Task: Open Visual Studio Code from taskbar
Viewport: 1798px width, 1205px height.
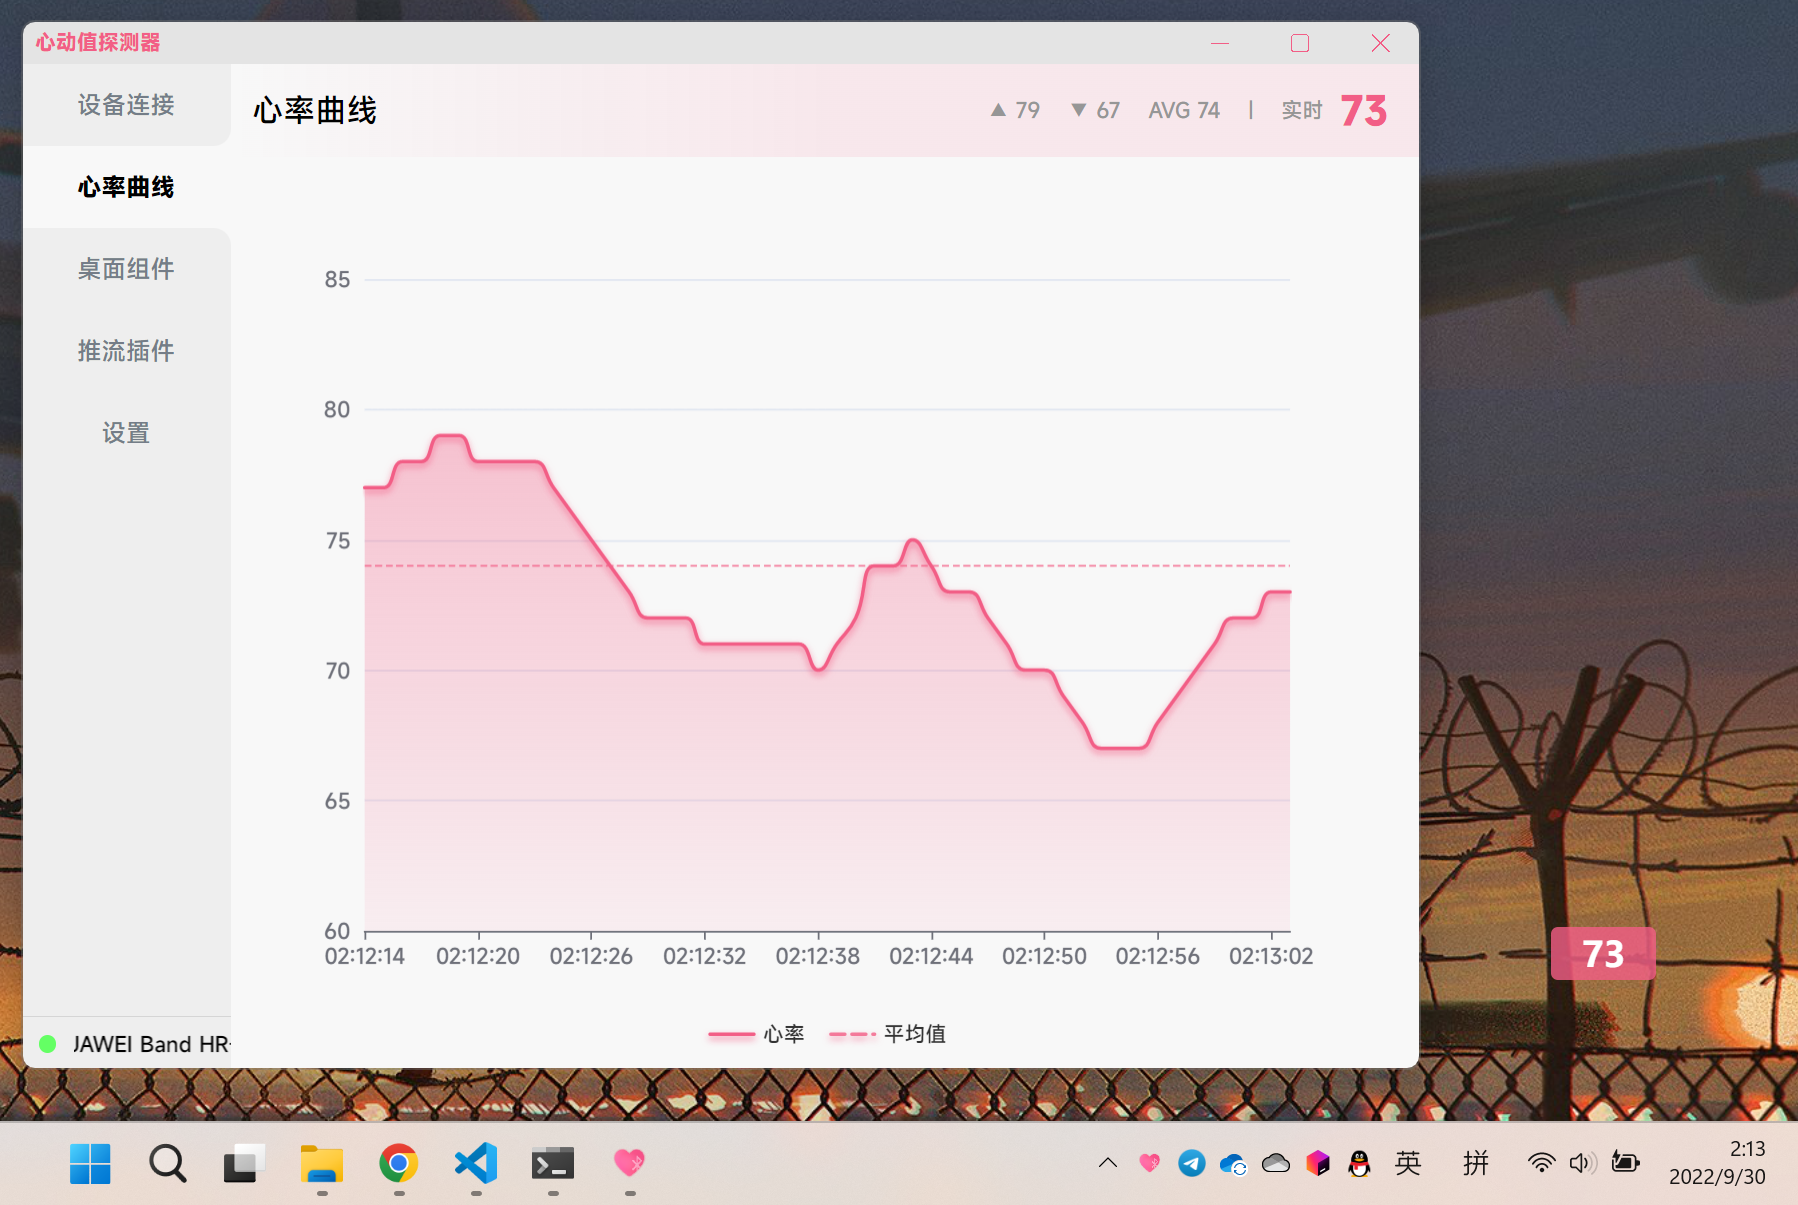Action: pos(476,1163)
